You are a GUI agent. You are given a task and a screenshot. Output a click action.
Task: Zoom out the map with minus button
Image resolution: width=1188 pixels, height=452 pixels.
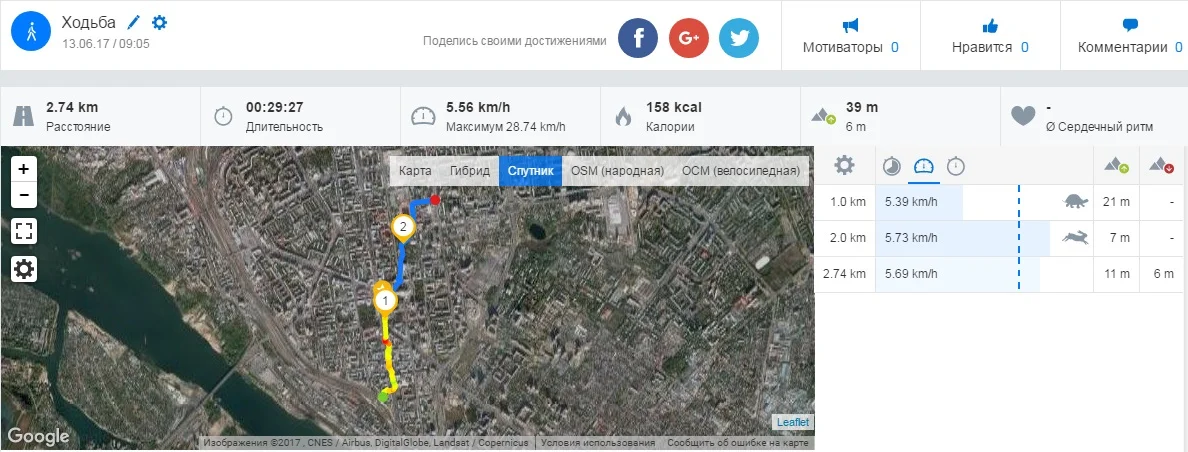coord(24,195)
